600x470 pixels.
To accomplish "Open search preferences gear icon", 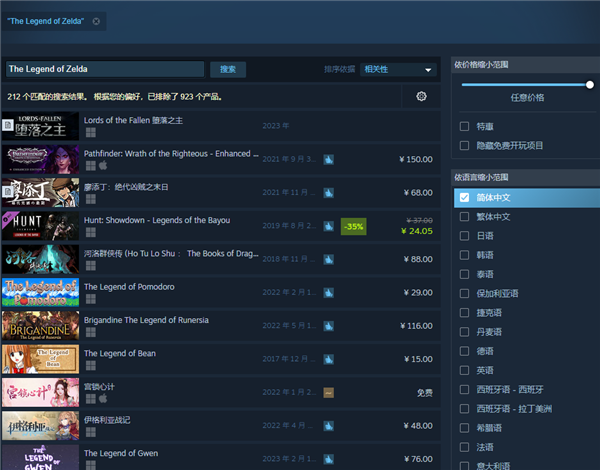I will [421, 96].
